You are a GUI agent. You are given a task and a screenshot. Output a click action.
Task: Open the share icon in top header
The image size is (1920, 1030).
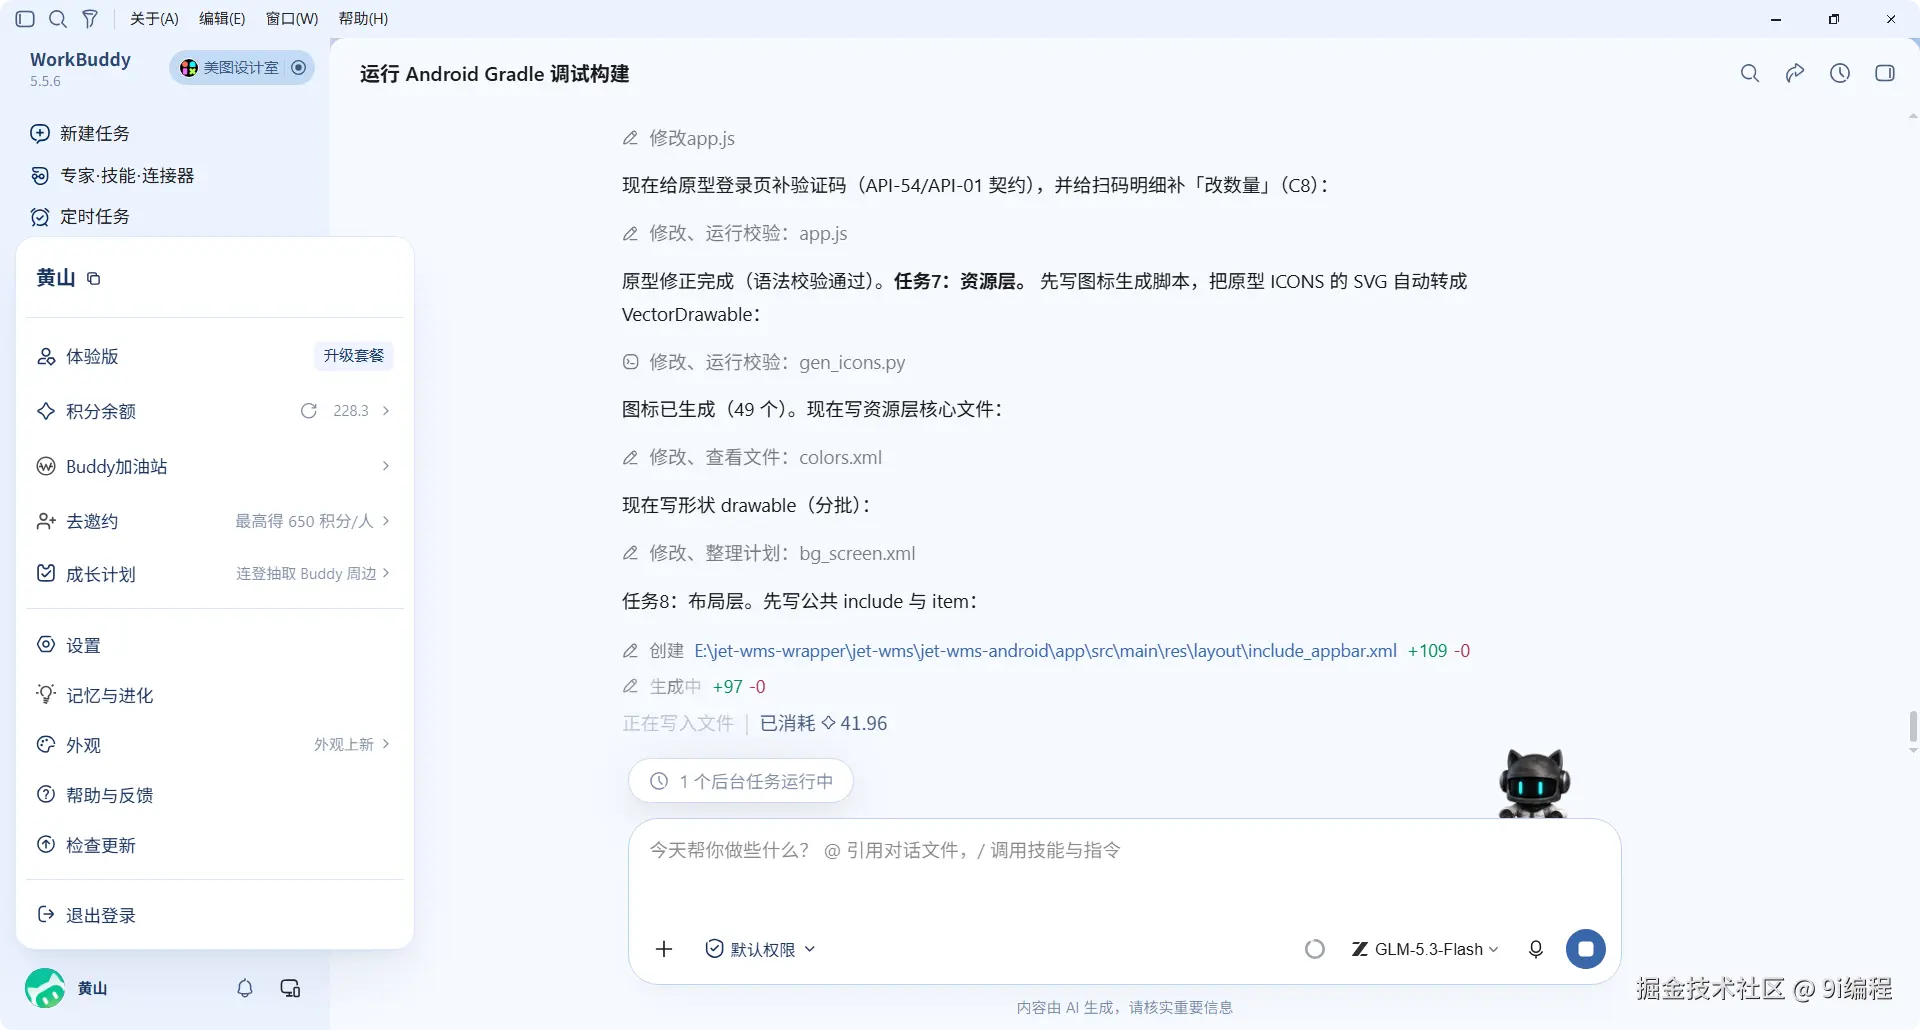click(x=1795, y=73)
